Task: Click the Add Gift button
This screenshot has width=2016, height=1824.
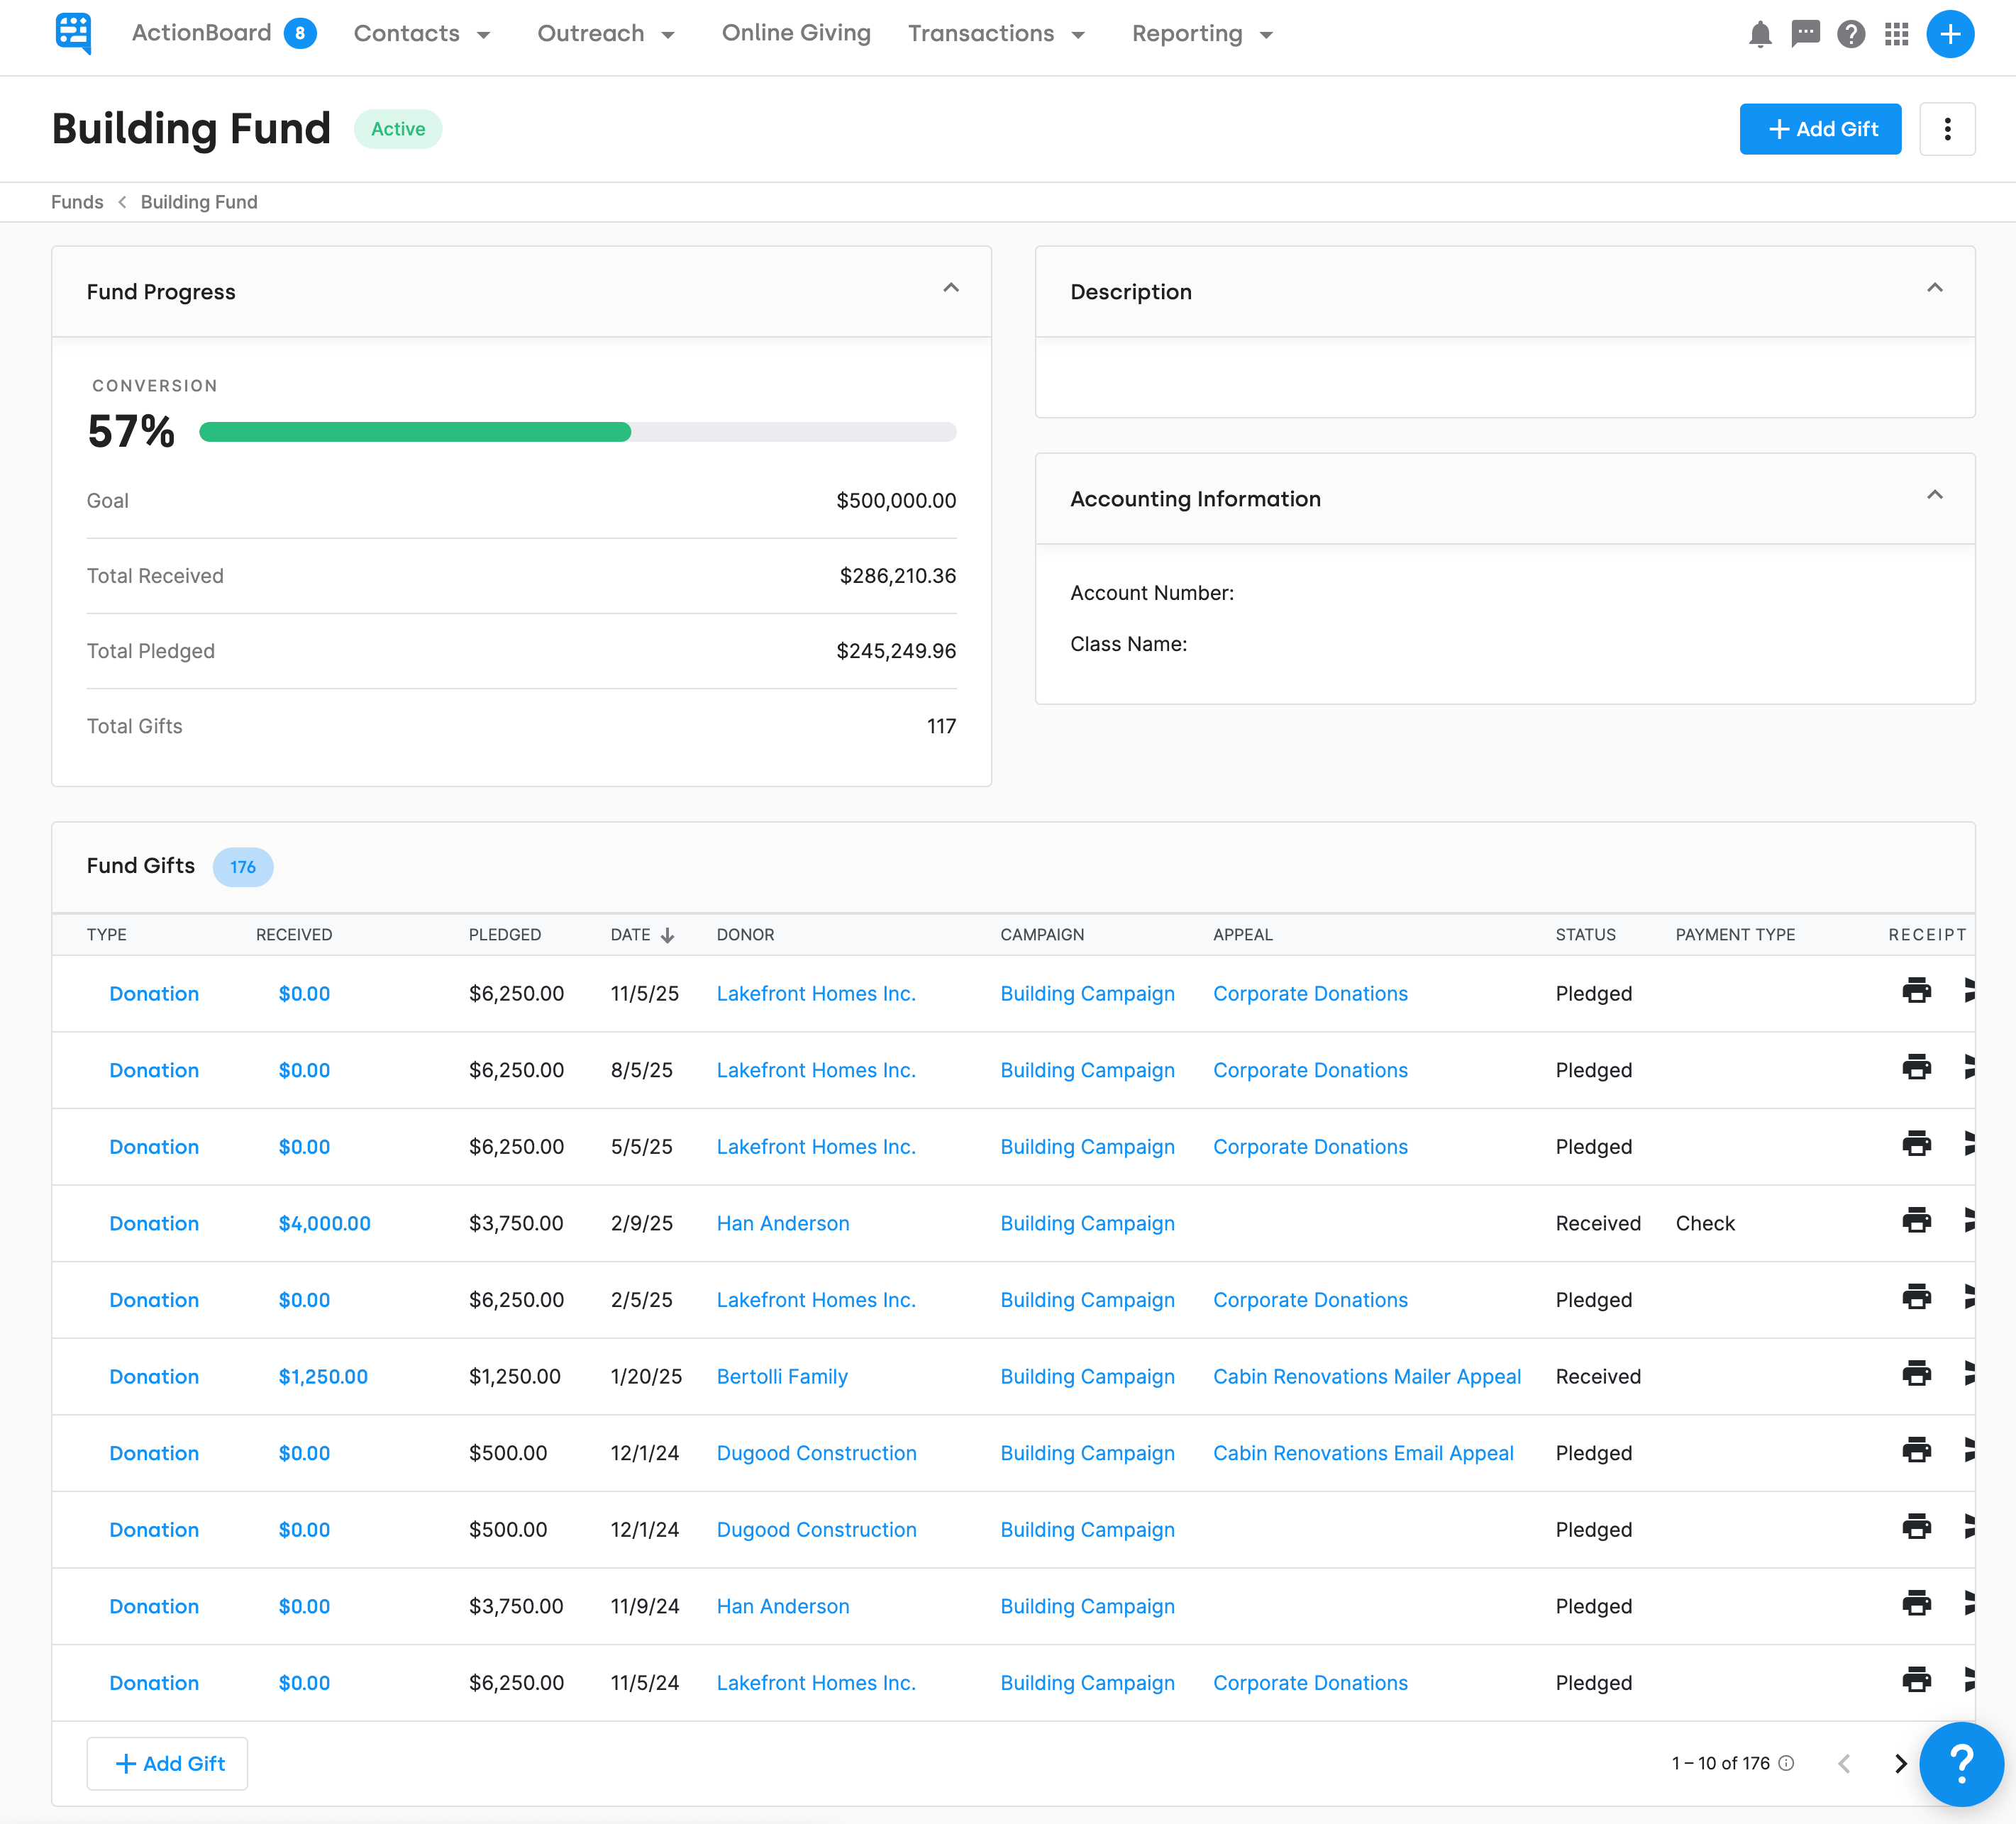Action: 1820,129
